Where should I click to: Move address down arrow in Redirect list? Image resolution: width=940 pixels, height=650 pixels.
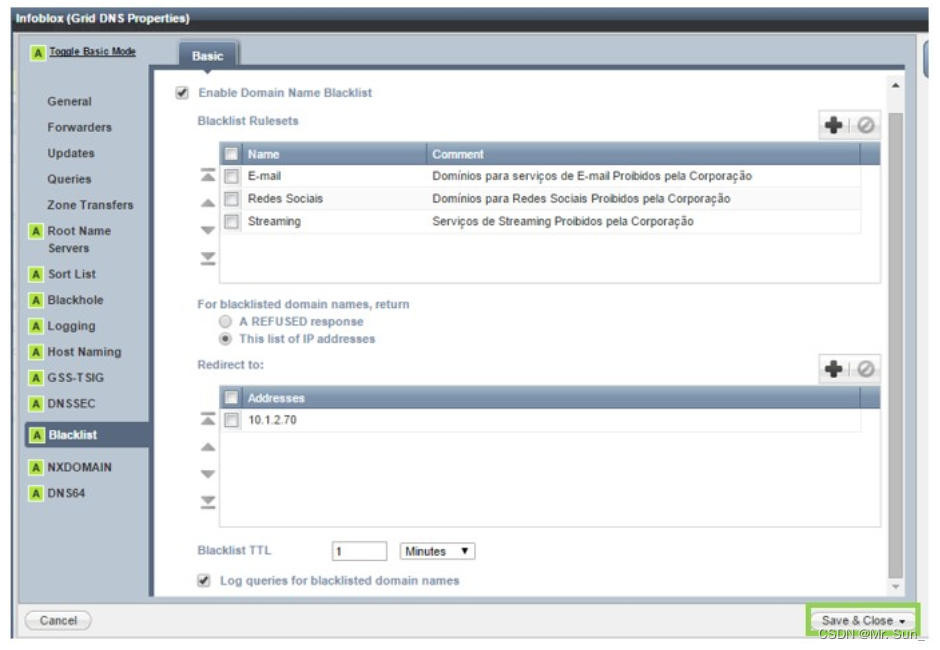[208, 474]
